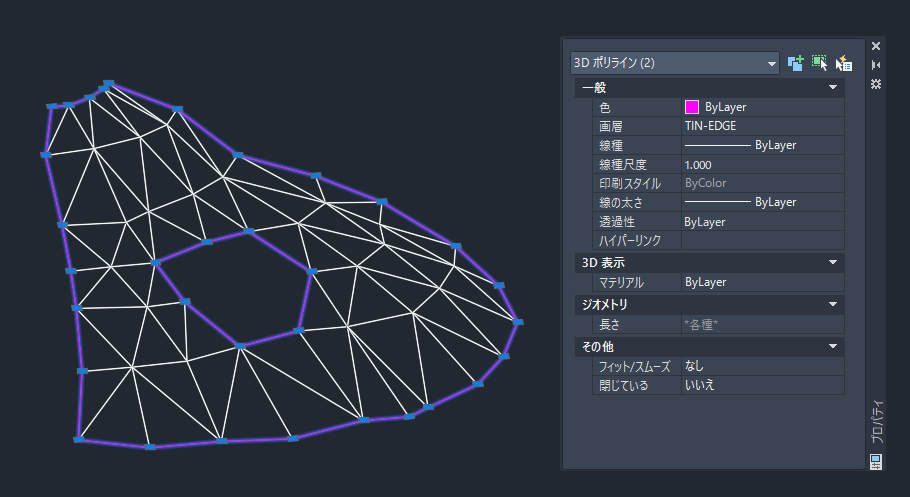Select the 線の太さ ByLayer field

pos(762,202)
